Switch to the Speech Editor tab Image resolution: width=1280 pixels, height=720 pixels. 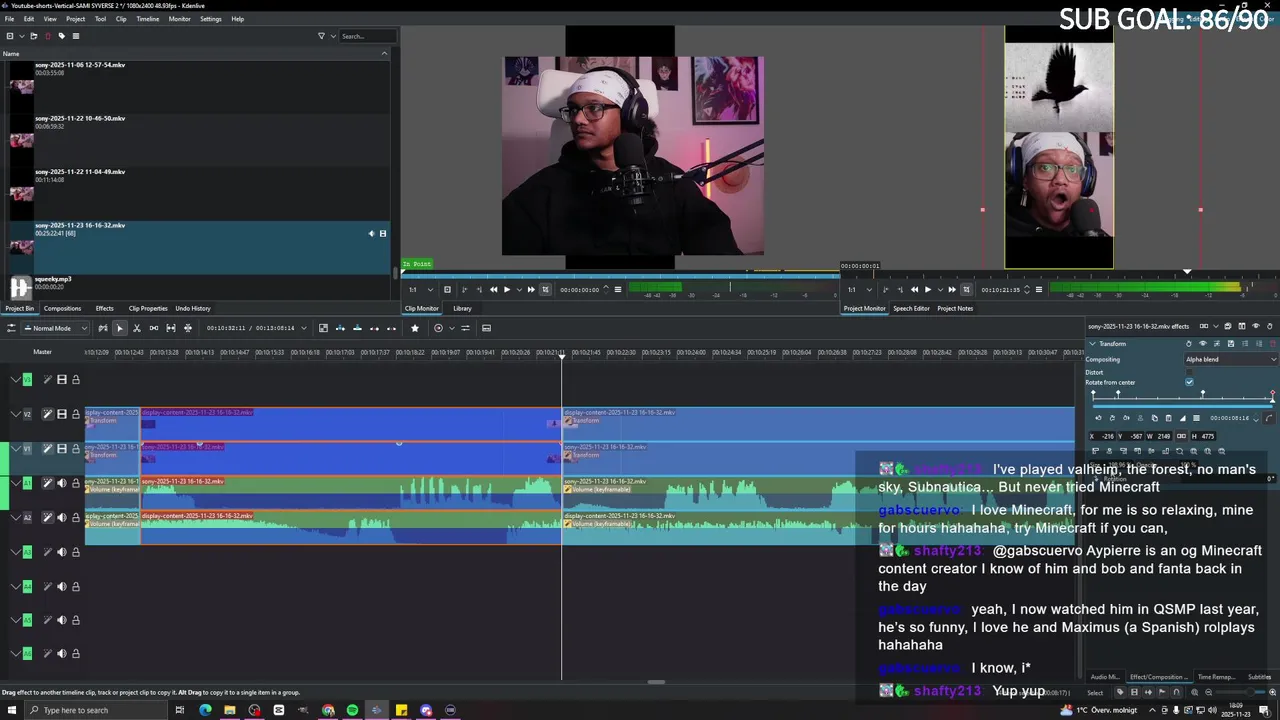tap(911, 308)
